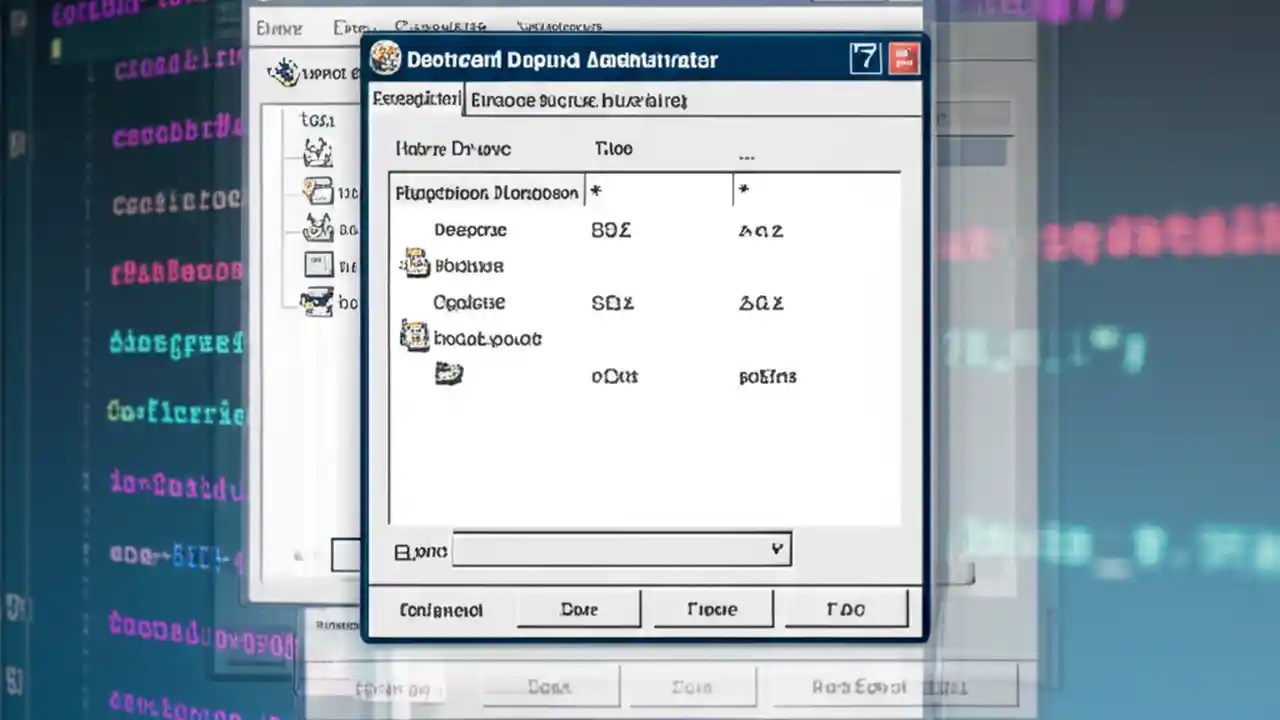Click the device icon next to bodot point
The image size is (1280, 720).
[414, 337]
